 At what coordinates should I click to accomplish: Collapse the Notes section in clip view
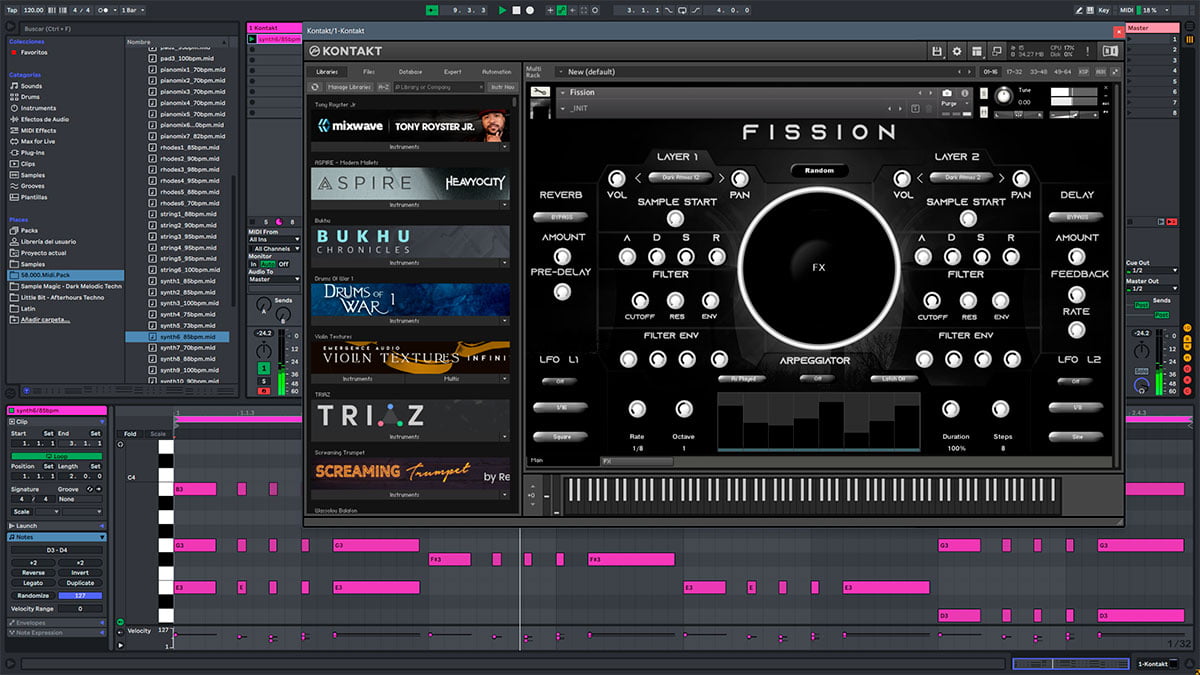coord(100,537)
